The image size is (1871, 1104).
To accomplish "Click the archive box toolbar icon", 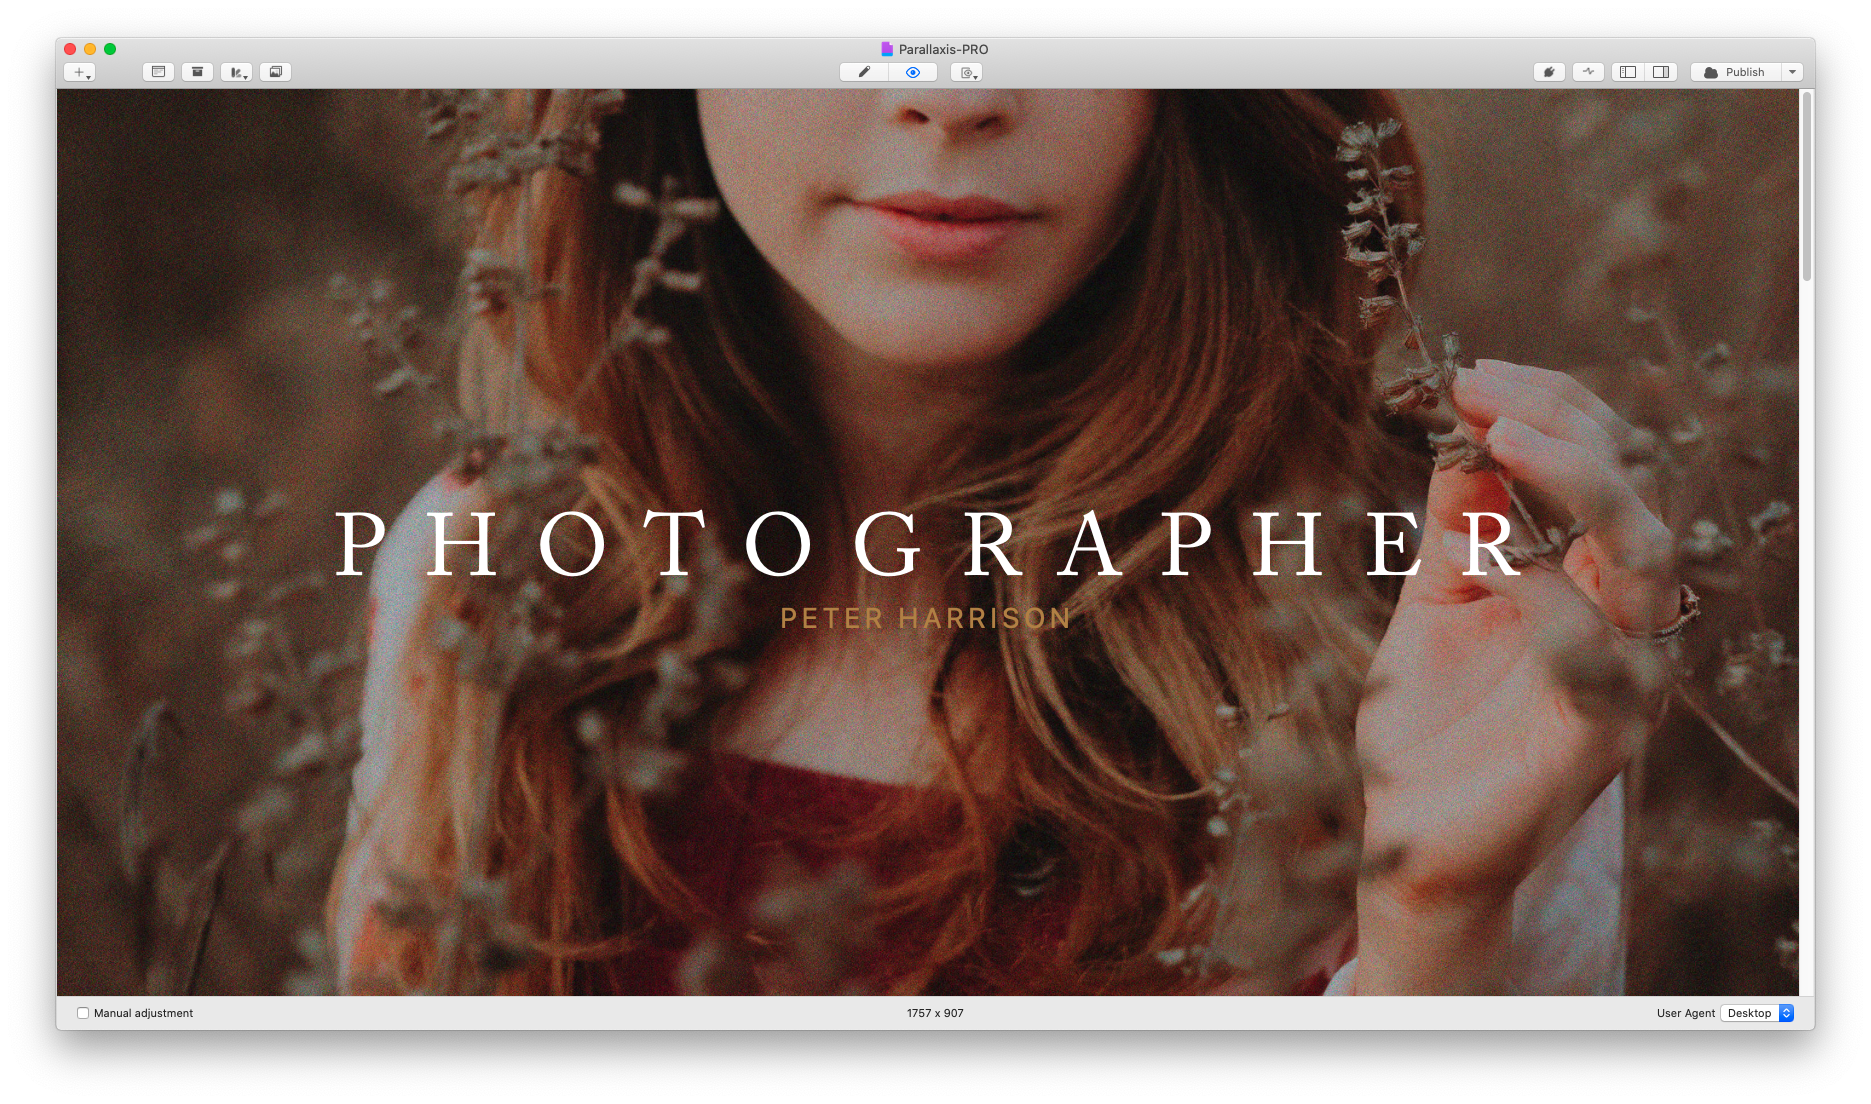I will 197,72.
